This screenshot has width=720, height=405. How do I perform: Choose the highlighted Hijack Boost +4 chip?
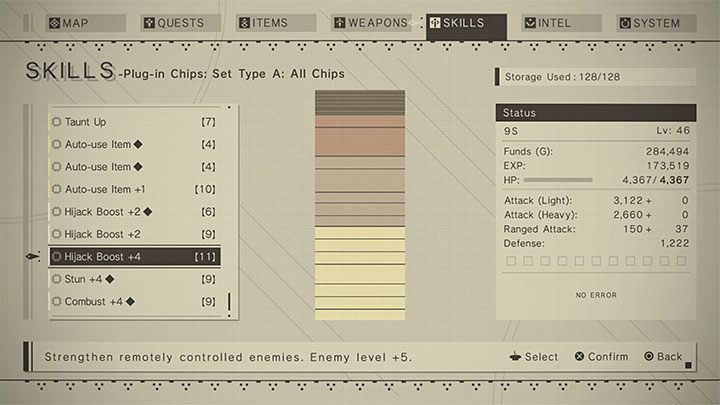coord(135,257)
